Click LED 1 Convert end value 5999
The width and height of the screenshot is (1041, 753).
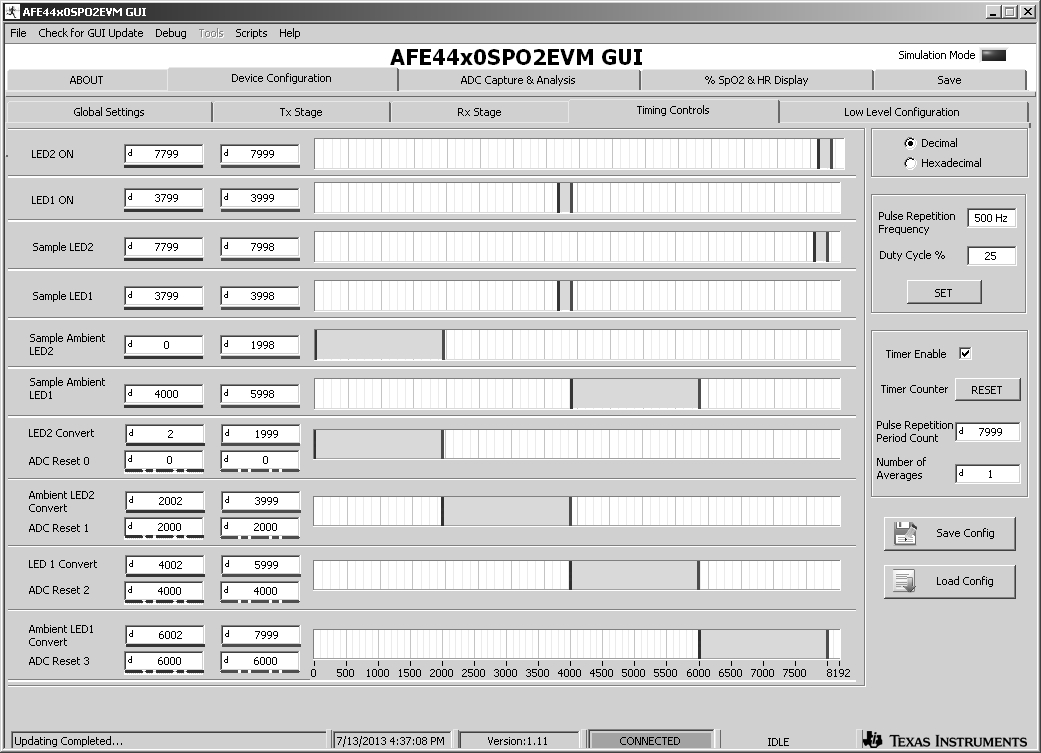coord(261,565)
